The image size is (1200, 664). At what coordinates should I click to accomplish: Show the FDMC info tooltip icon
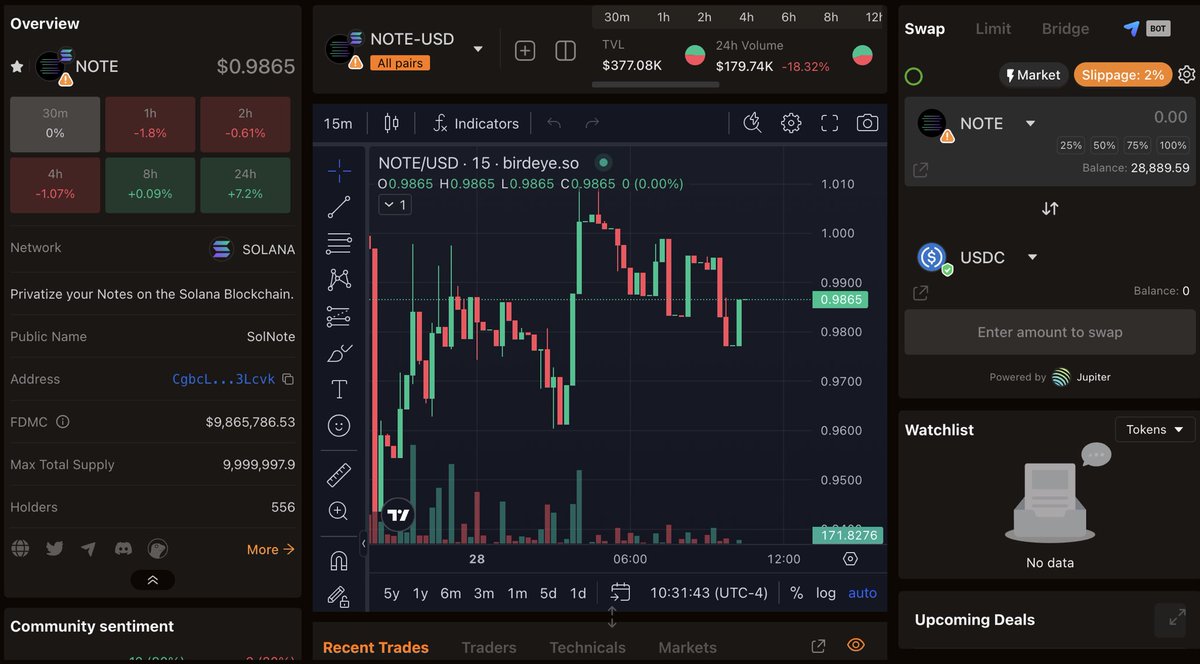coord(63,422)
